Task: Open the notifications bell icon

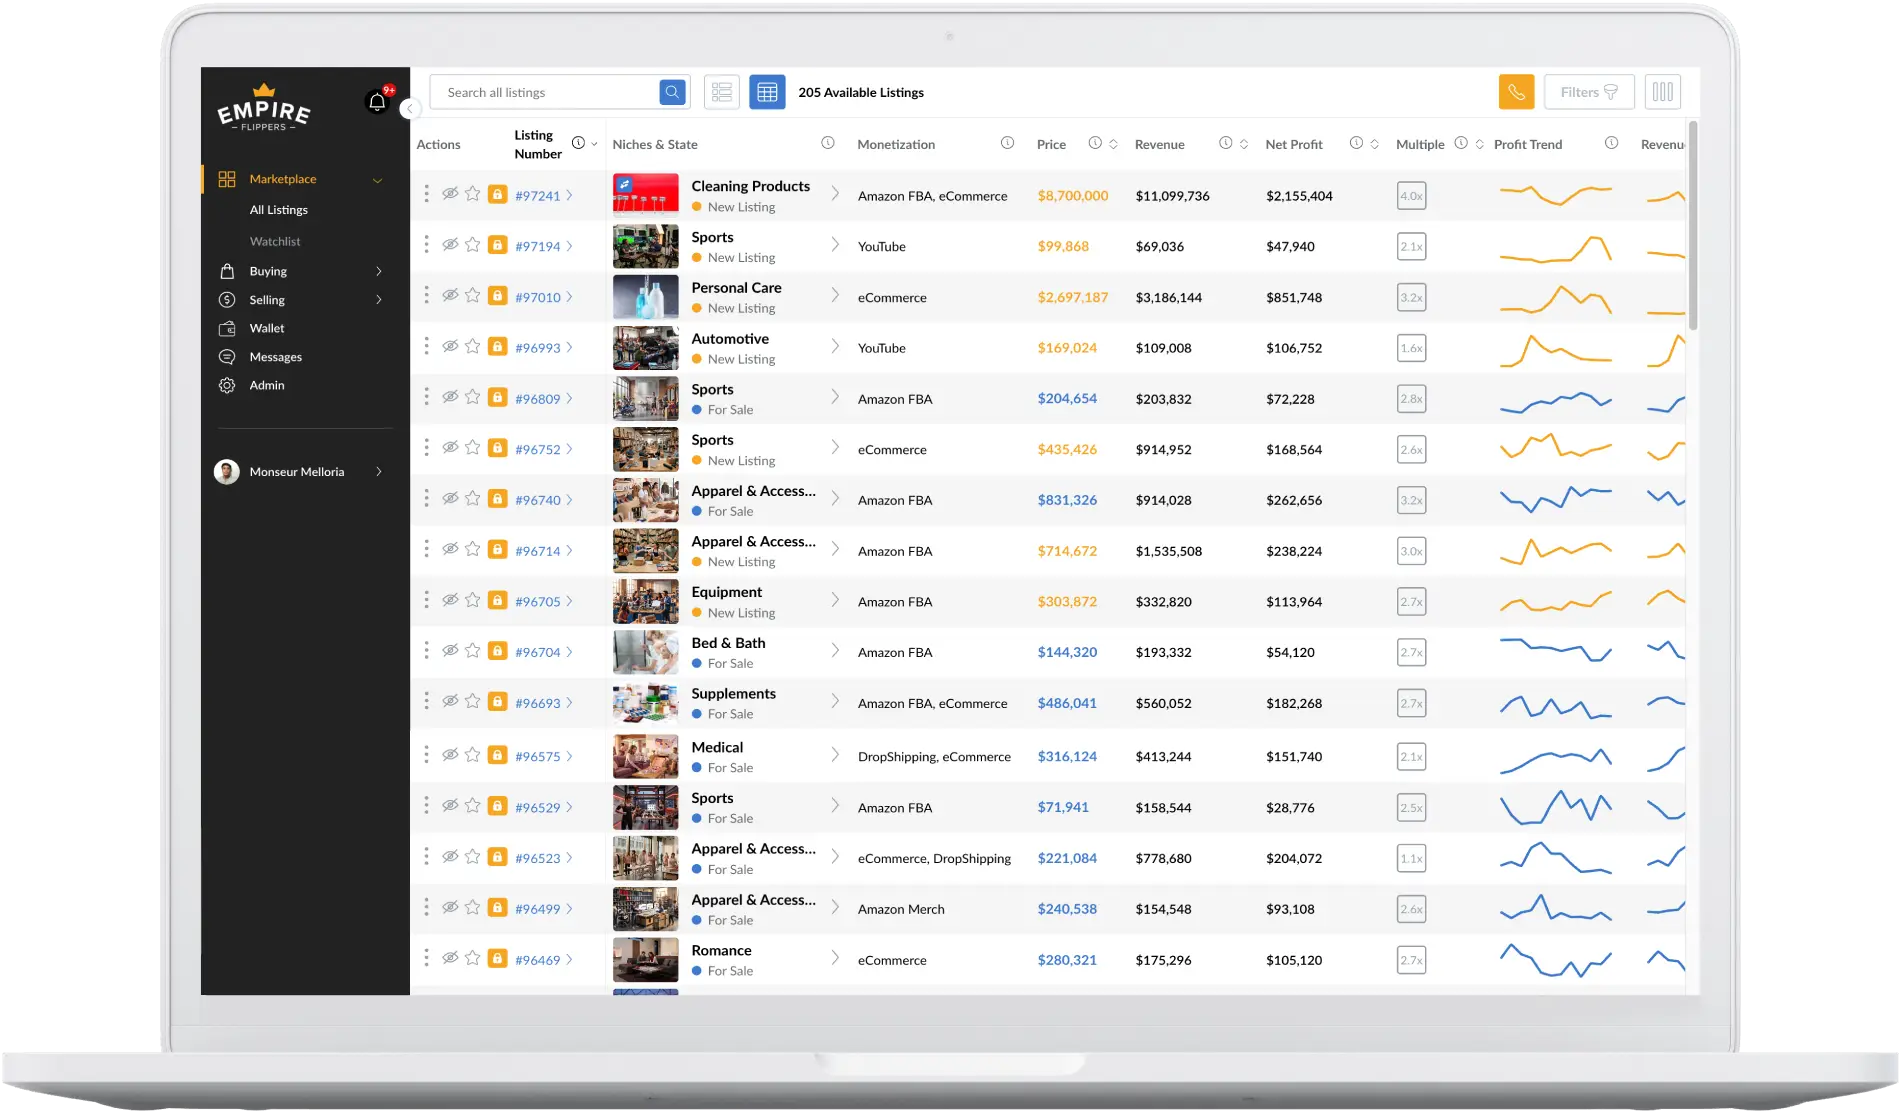Action: click(377, 102)
